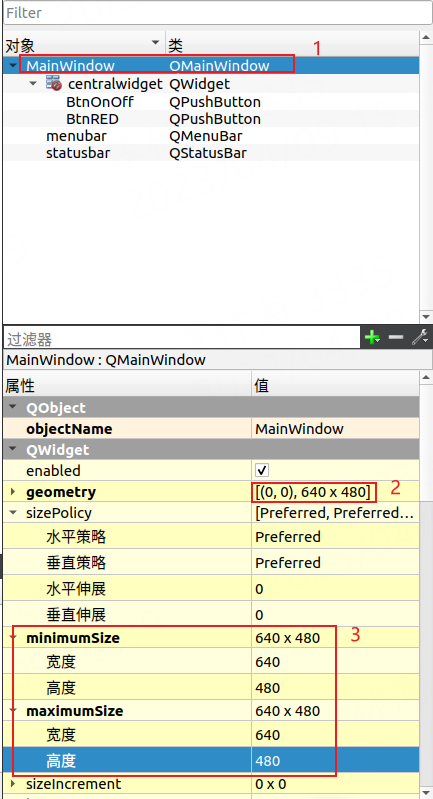433x799 pixels.
Task: Expand the geometry property
Action: pos(13,492)
